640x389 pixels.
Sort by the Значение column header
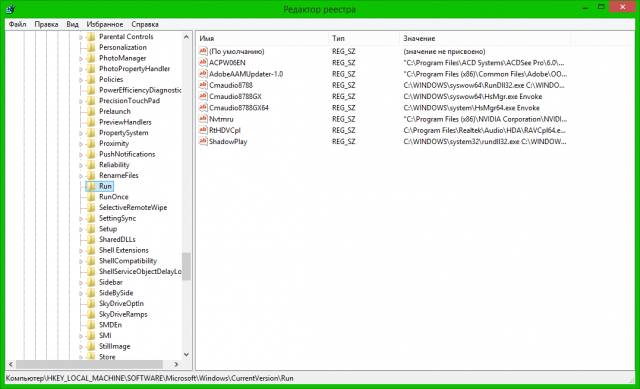[485, 38]
